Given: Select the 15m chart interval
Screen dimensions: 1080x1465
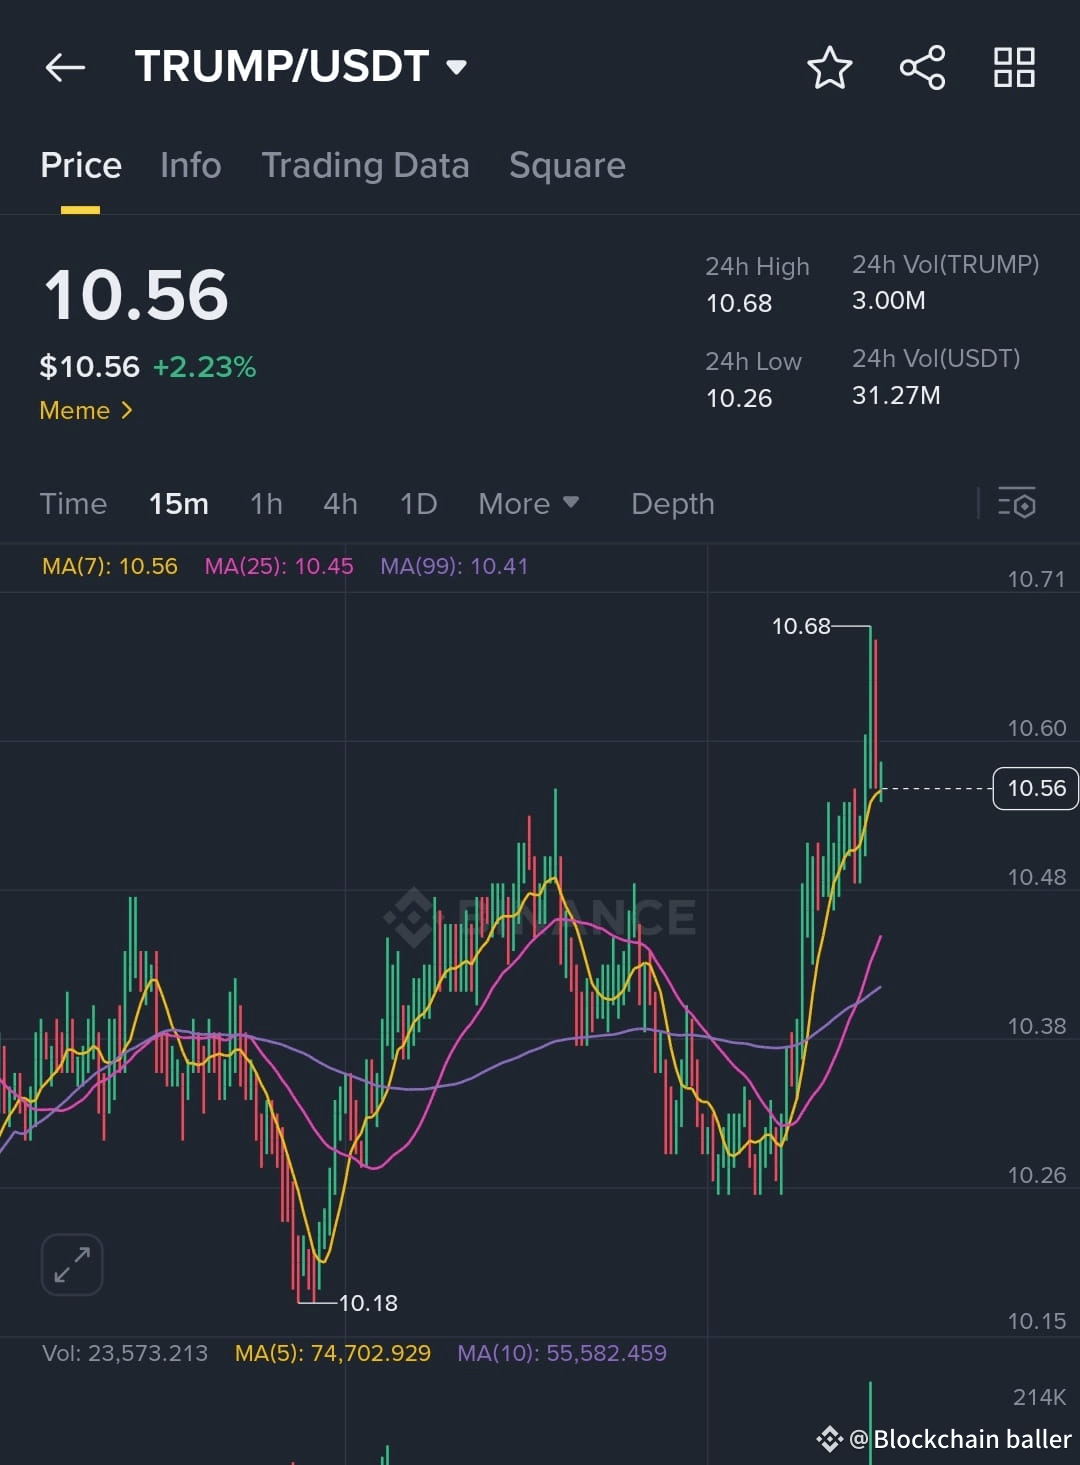Looking at the screenshot, I should pos(178,503).
